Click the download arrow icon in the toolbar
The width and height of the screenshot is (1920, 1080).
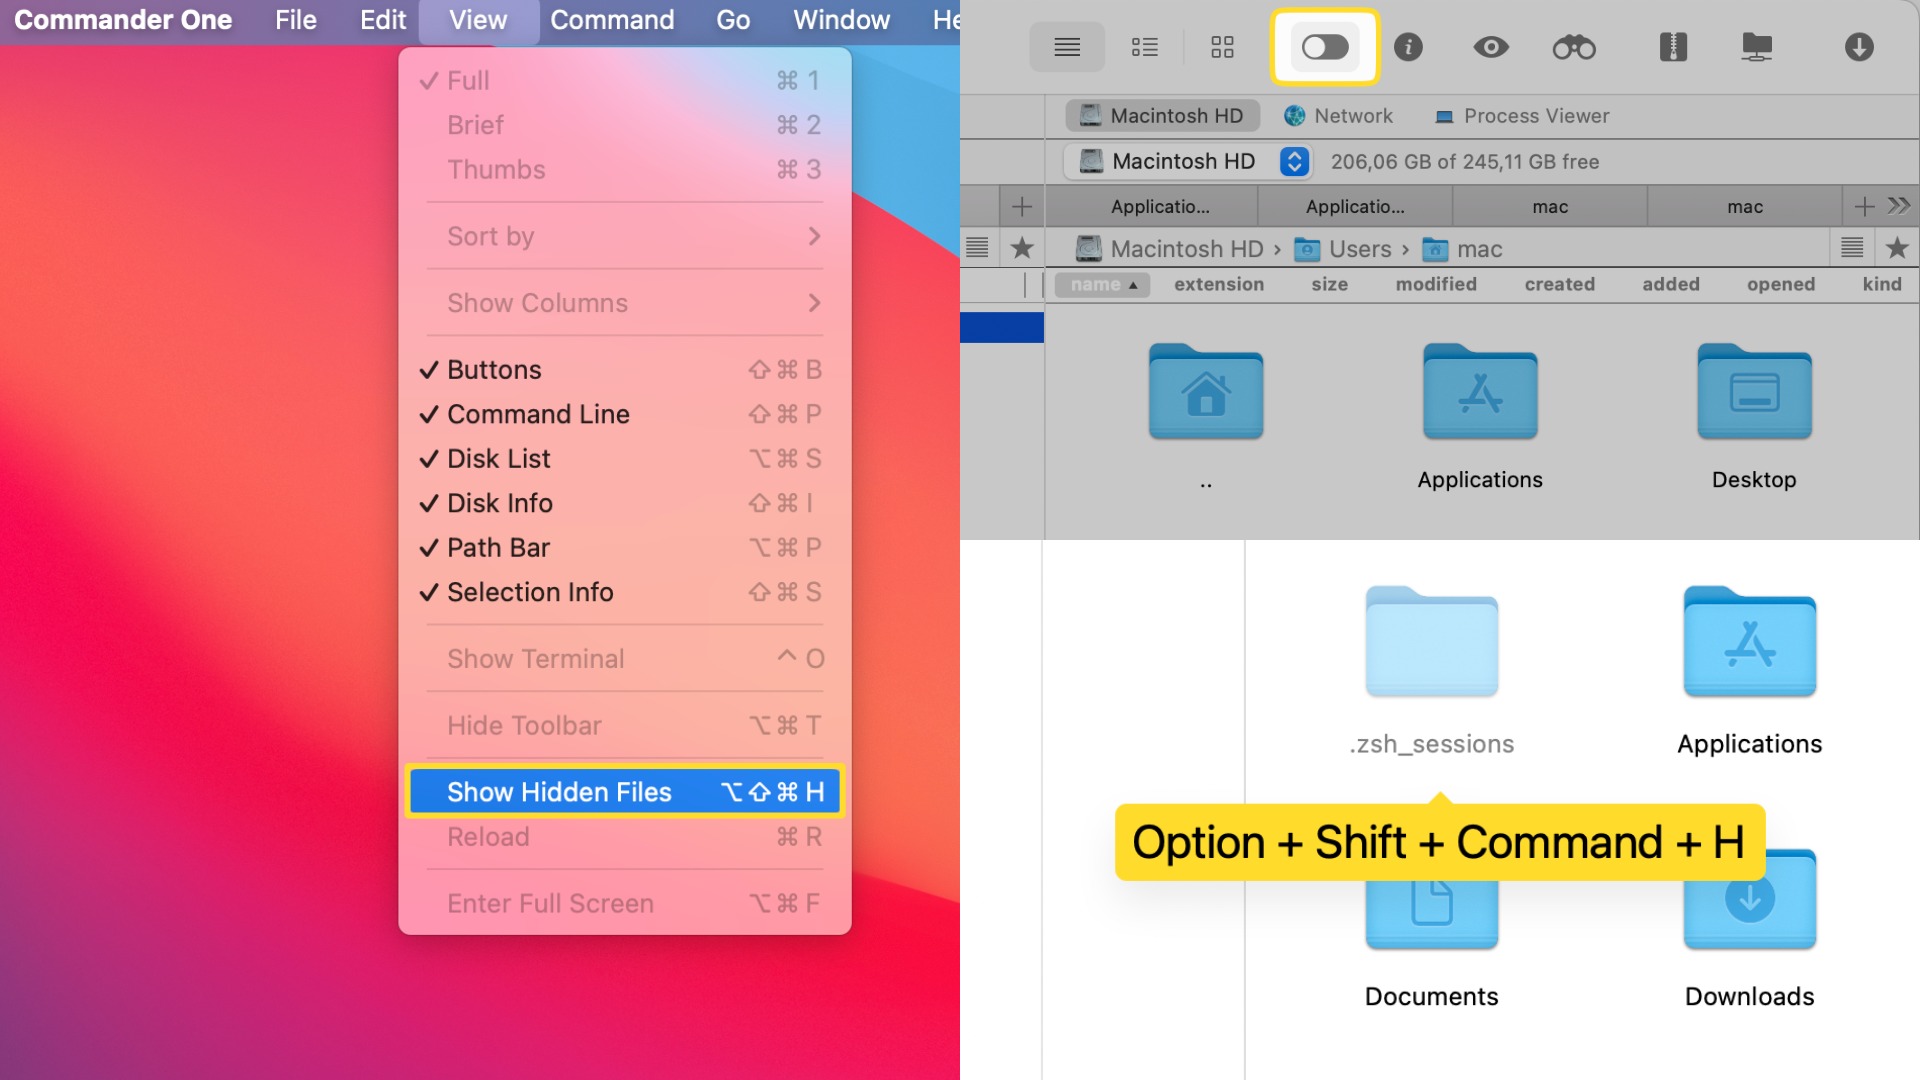point(1858,47)
